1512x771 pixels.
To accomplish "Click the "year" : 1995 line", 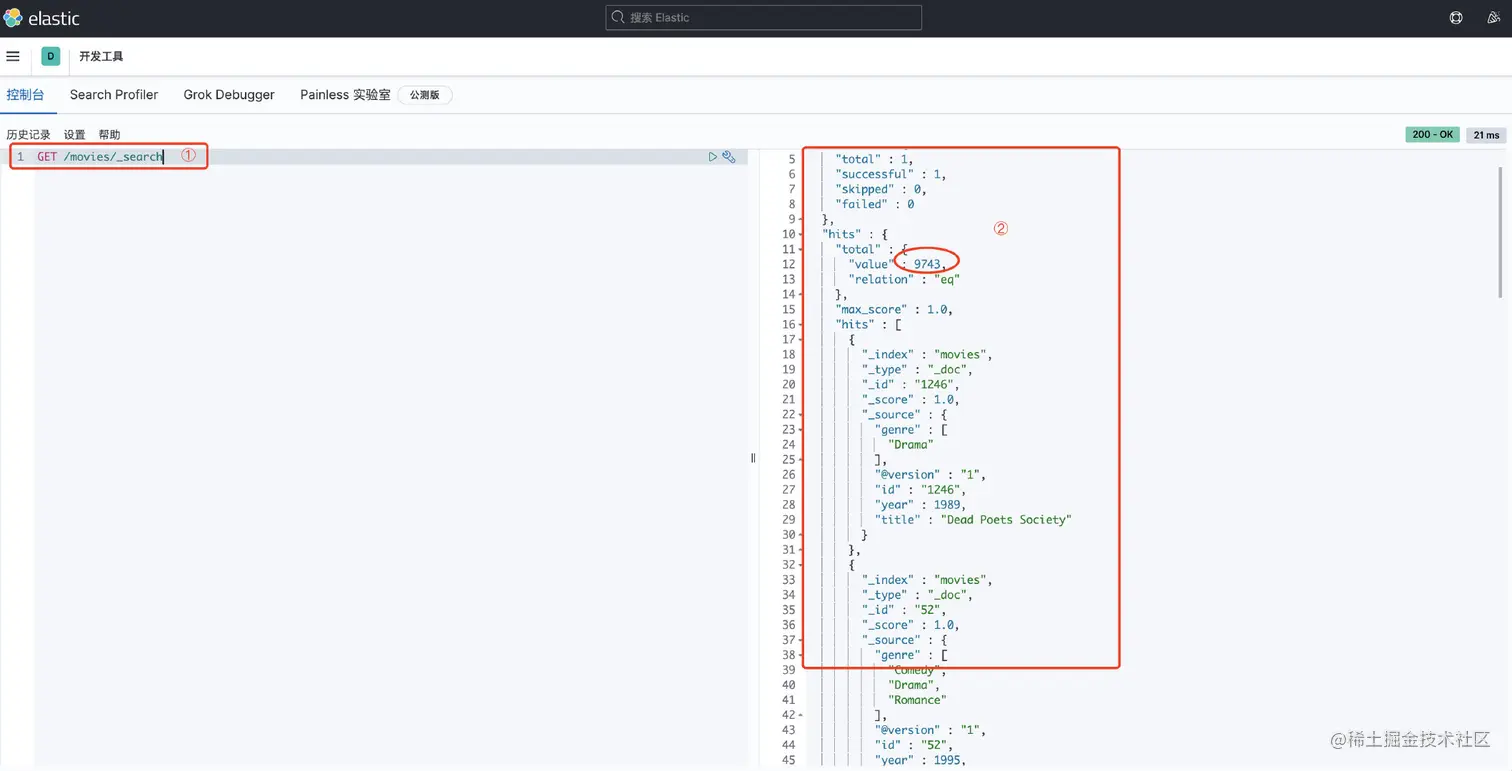I will tap(920, 760).
